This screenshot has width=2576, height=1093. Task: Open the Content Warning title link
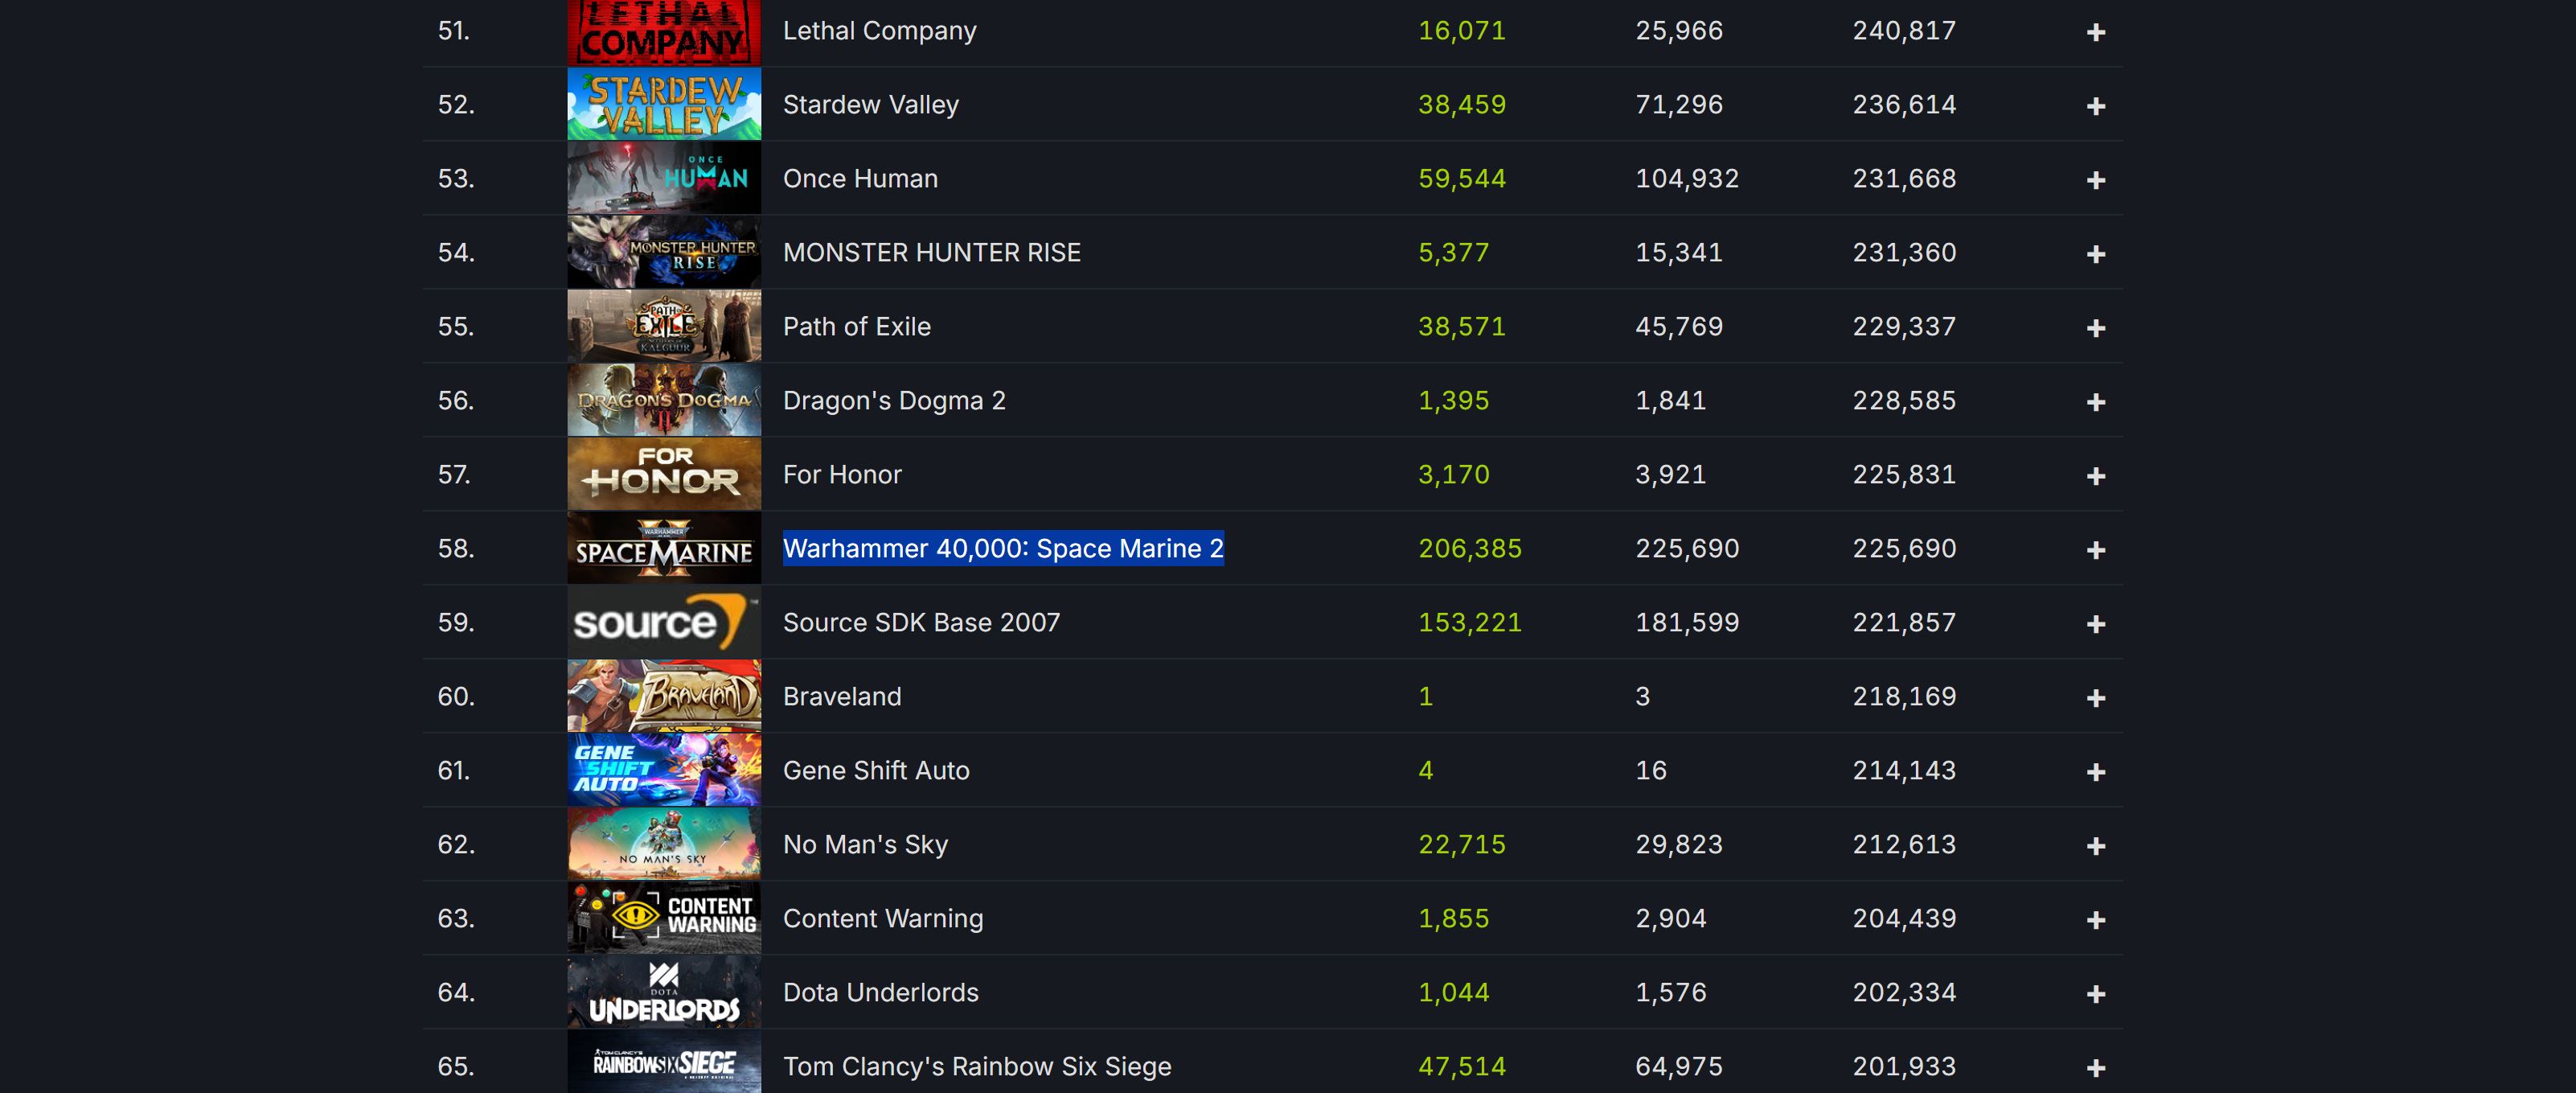[883, 919]
